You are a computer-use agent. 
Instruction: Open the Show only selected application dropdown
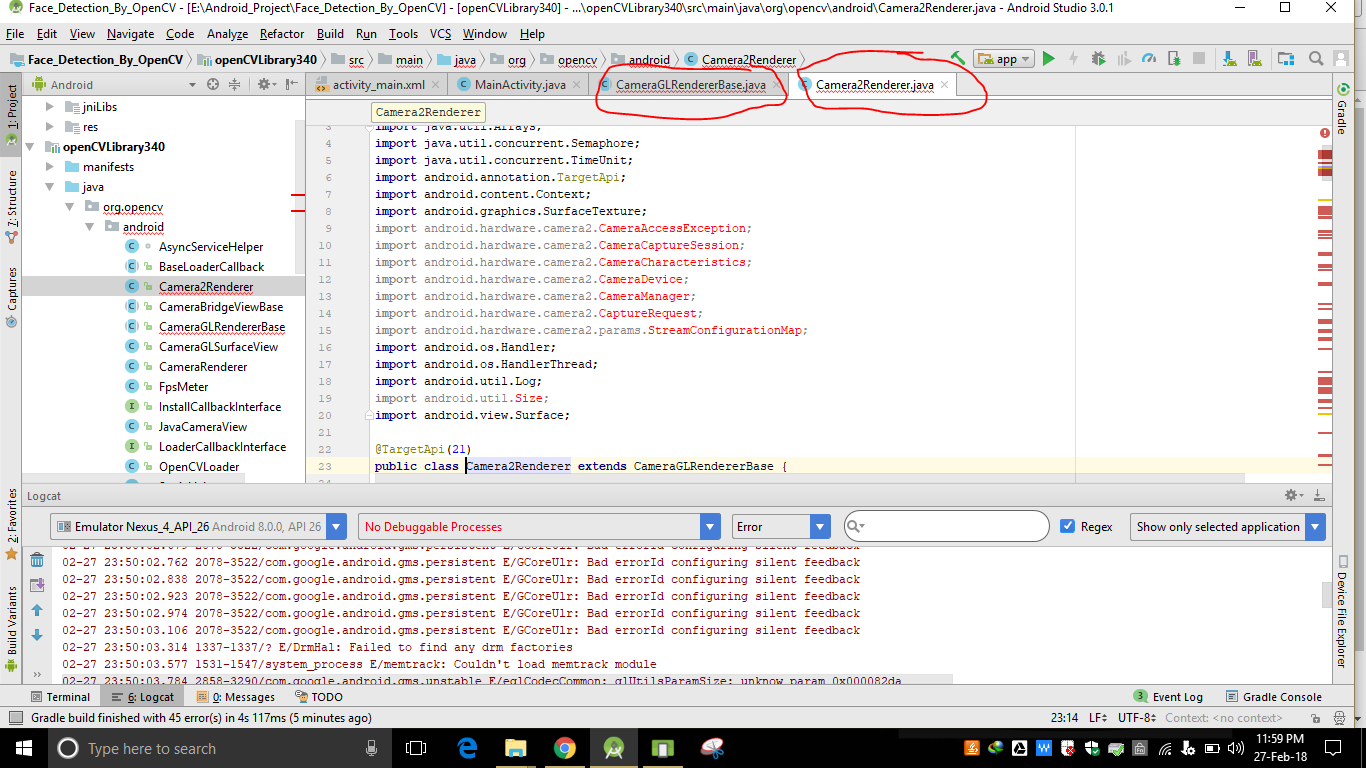tap(1227, 526)
